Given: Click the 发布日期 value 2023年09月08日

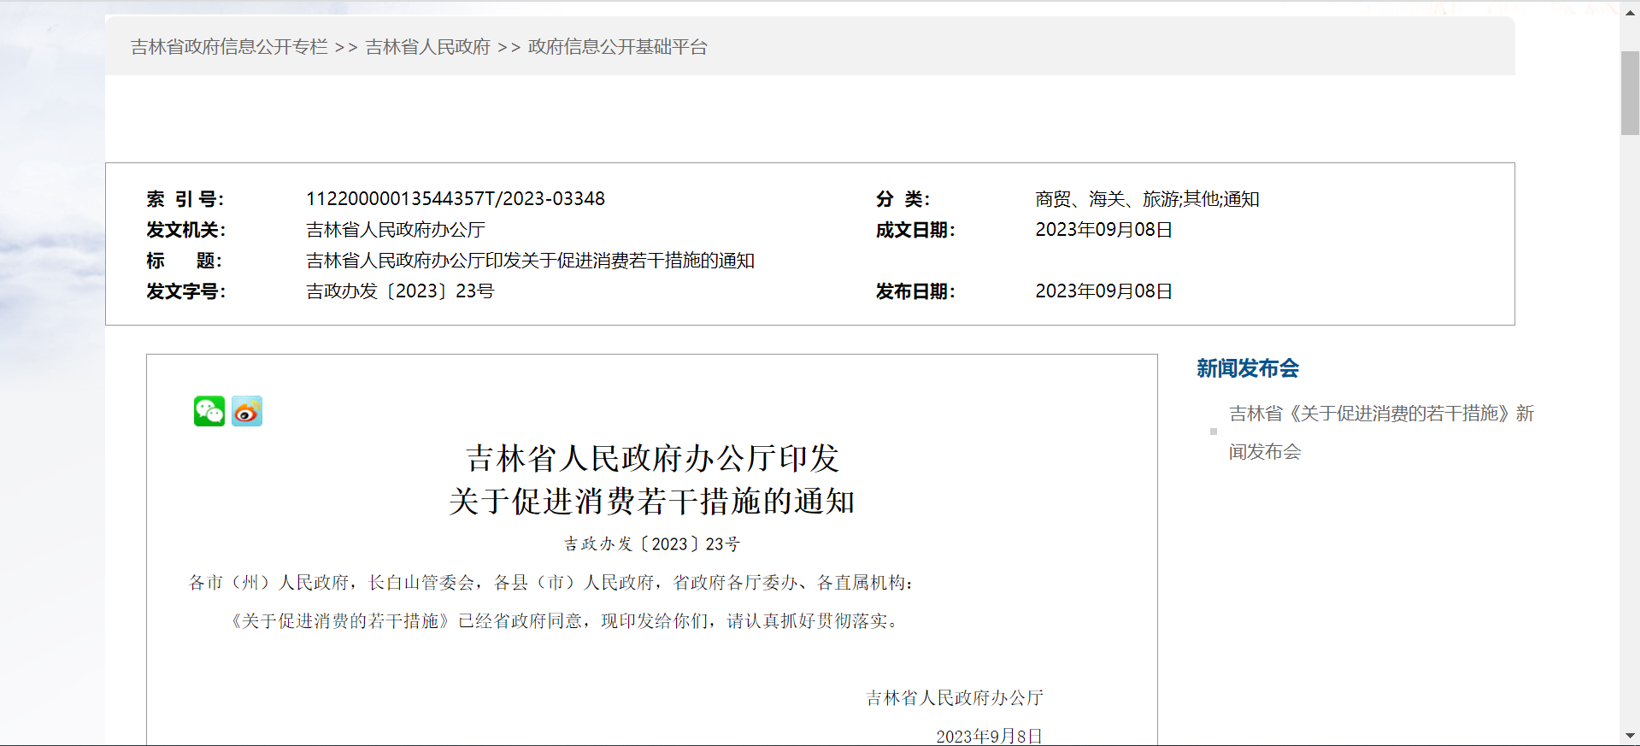Looking at the screenshot, I should (x=1103, y=291).
